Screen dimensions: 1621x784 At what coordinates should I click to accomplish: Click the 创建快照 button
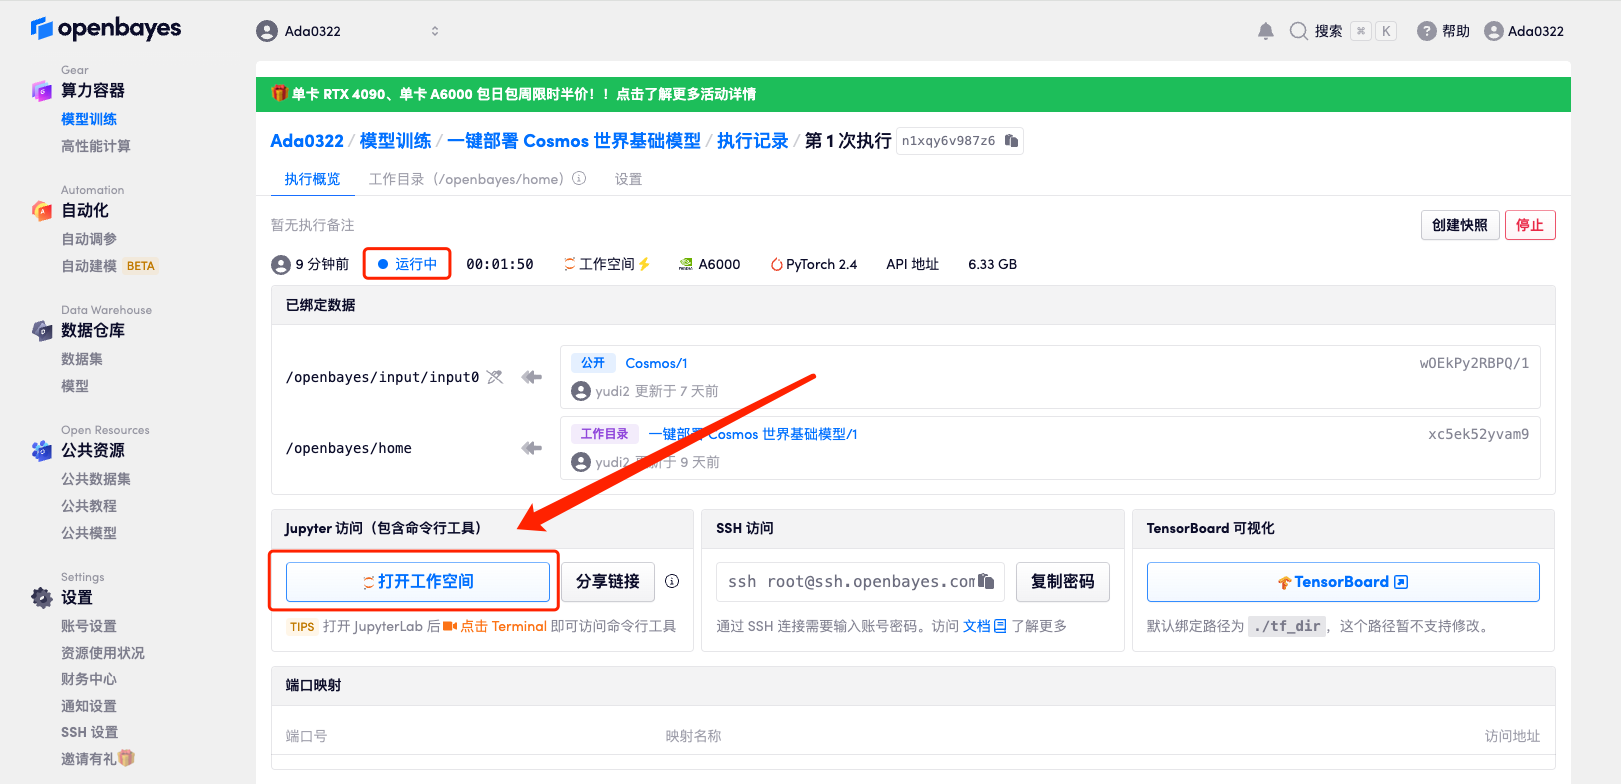1458,225
